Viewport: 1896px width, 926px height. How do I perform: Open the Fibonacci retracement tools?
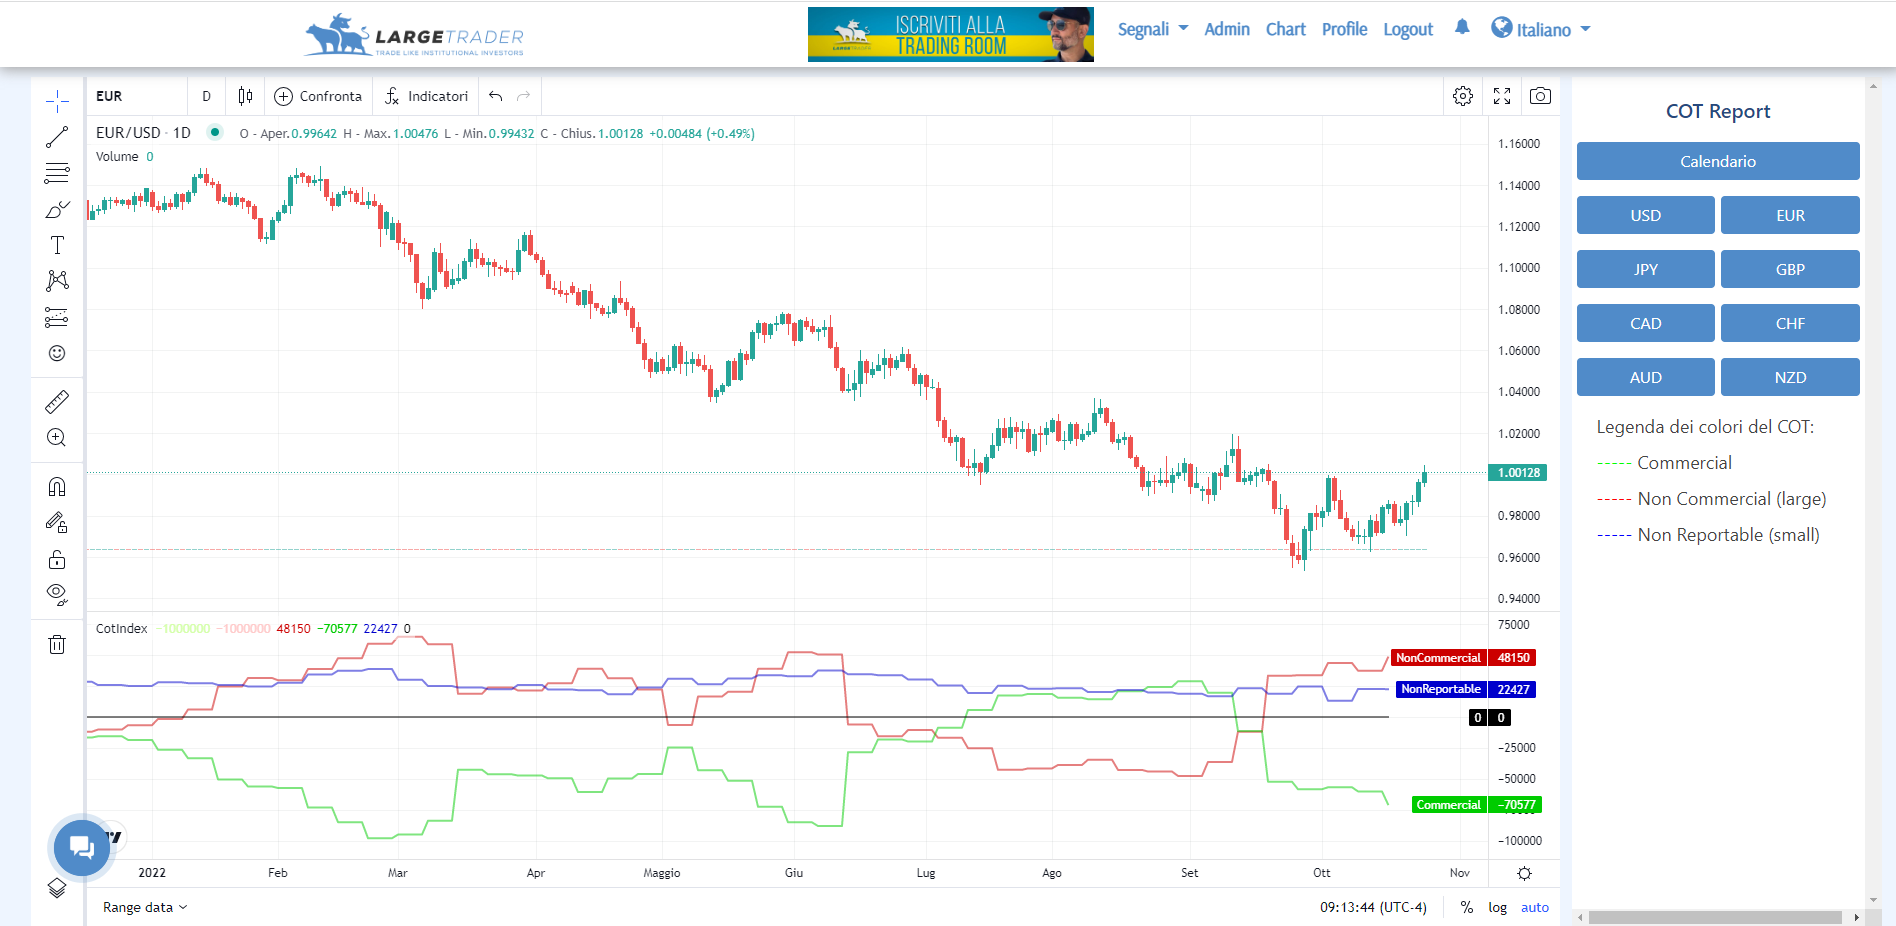click(x=57, y=173)
